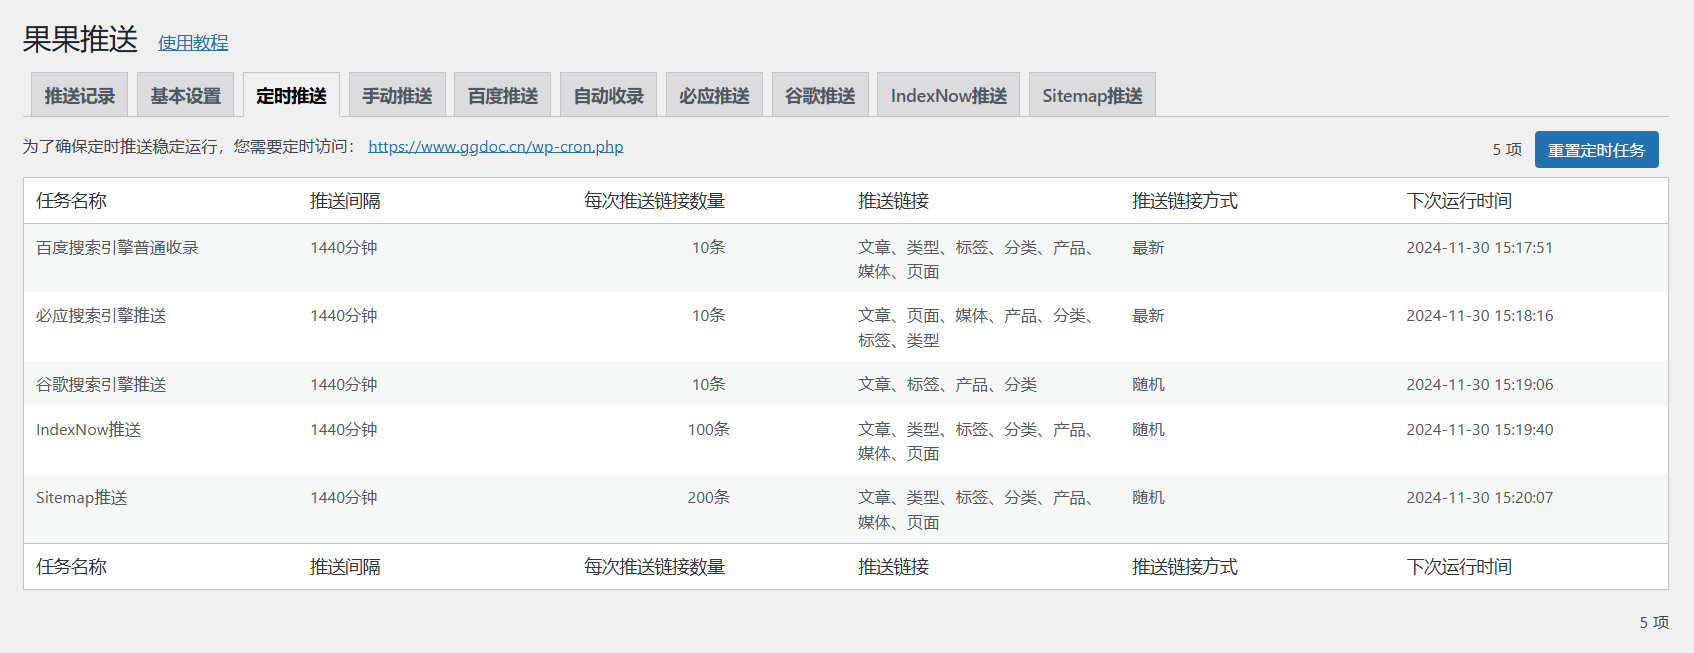Click the 5 项 count above the table
The image size is (1694, 653).
pyautogui.click(x=1507, y=150)
